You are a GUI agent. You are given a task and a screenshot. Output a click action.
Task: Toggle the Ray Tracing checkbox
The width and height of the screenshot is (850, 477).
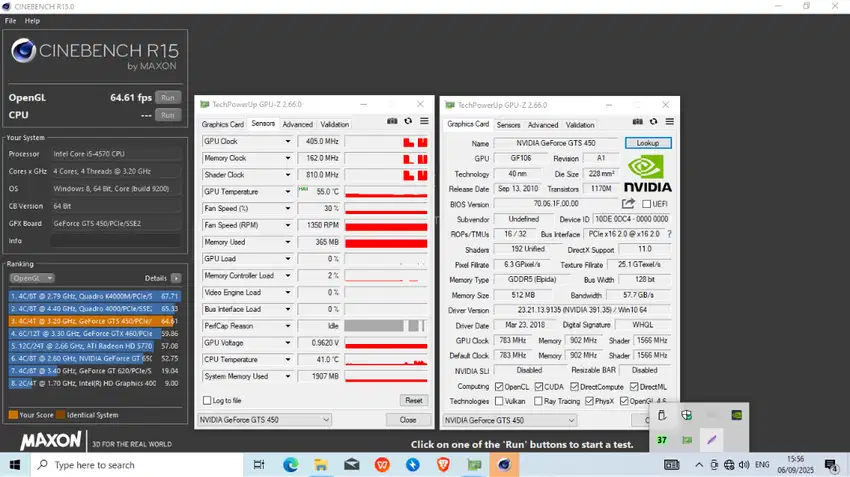(x=538, y=401)
